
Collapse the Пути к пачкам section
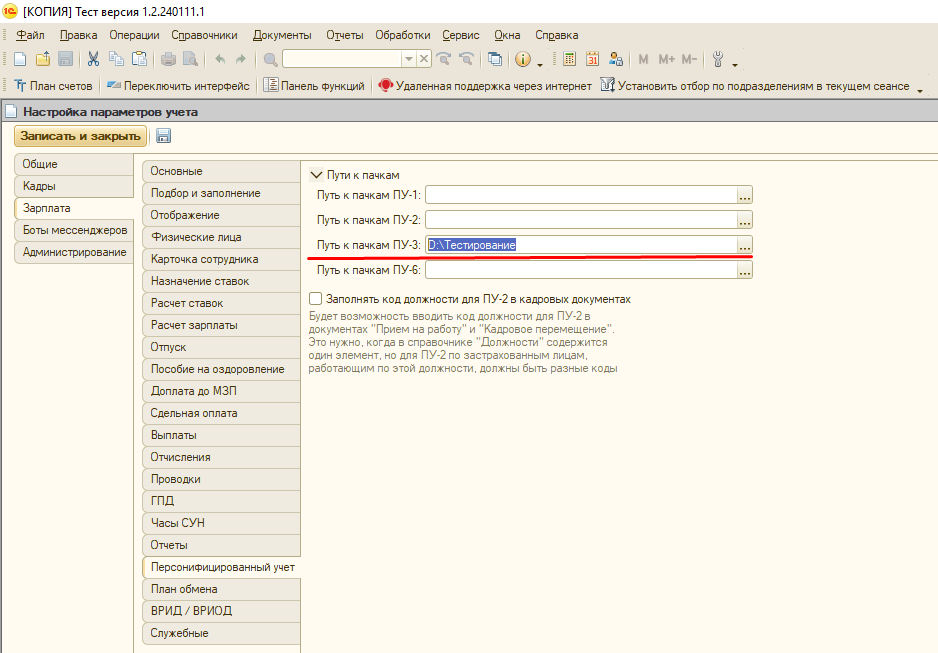point(317,174)
